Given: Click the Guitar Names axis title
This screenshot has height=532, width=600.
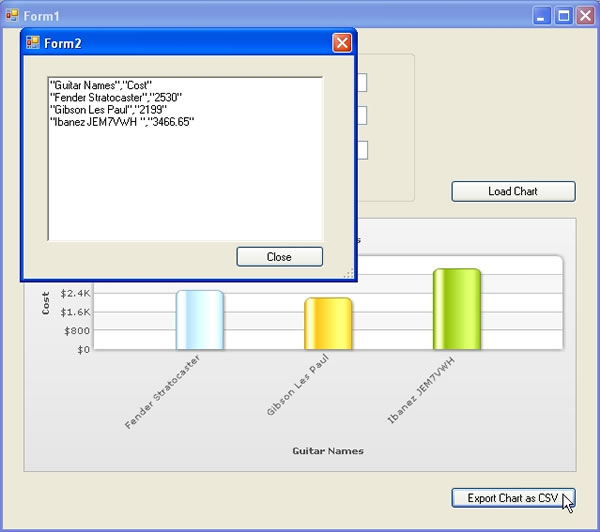Looking at the screenshot, I should coord(328,451).
